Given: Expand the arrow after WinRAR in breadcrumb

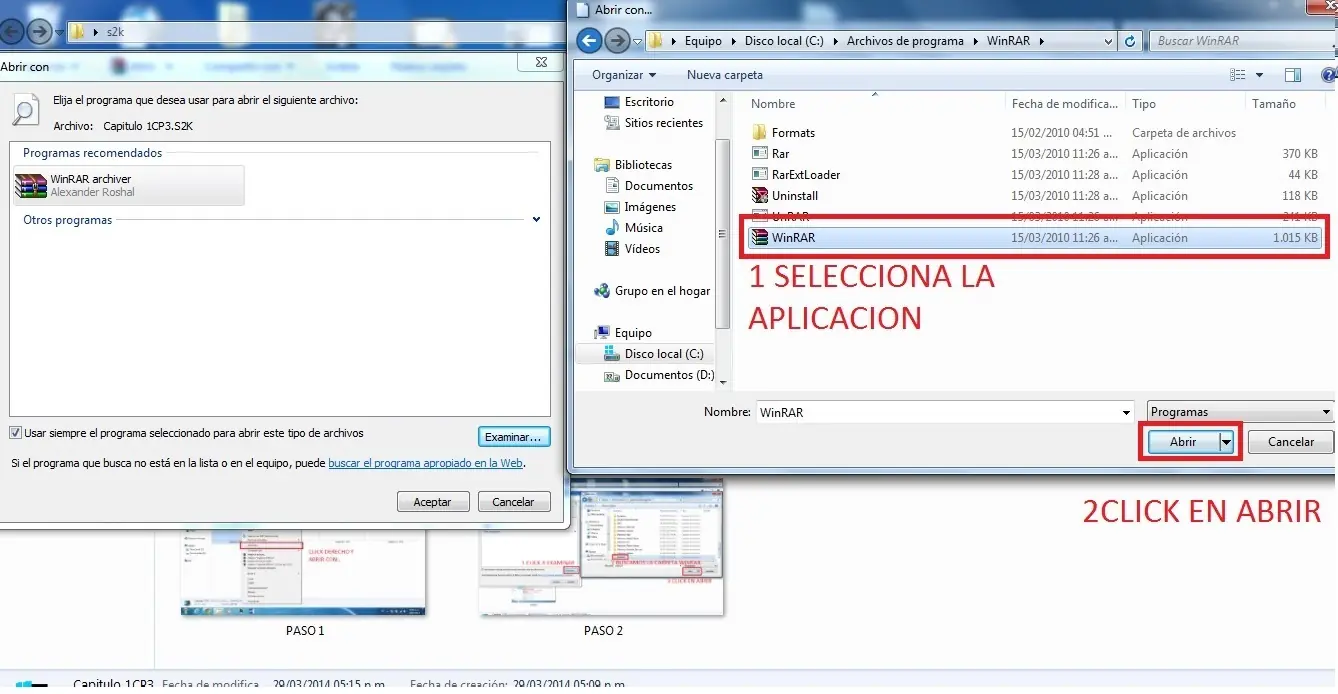Looking at the screenshot, I should [1042, 41].
